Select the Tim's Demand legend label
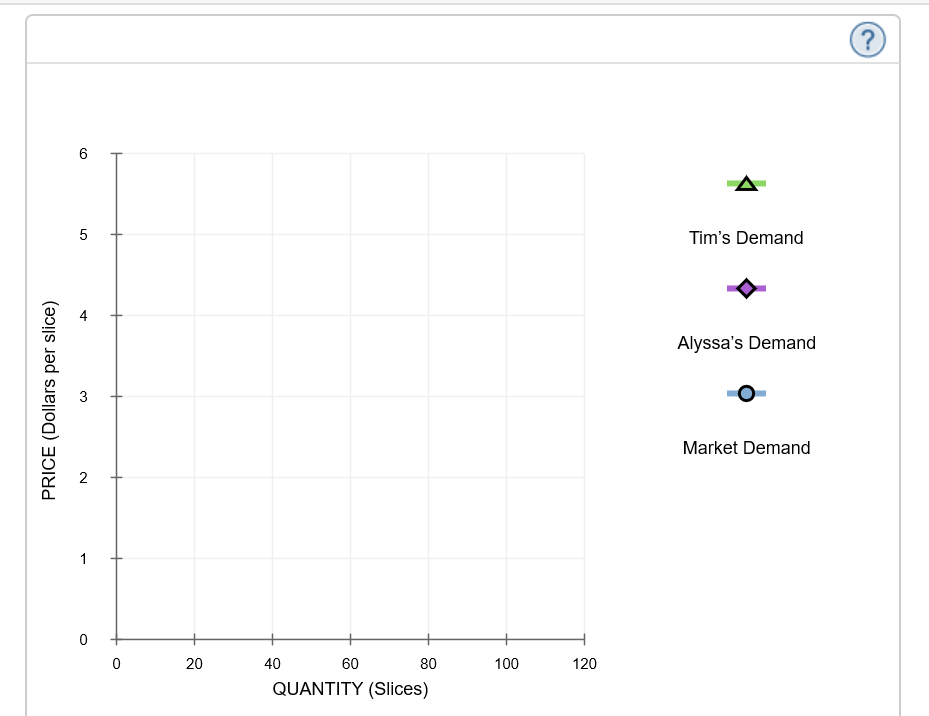This screenshot has width=929, height=716. coord(744,238)
